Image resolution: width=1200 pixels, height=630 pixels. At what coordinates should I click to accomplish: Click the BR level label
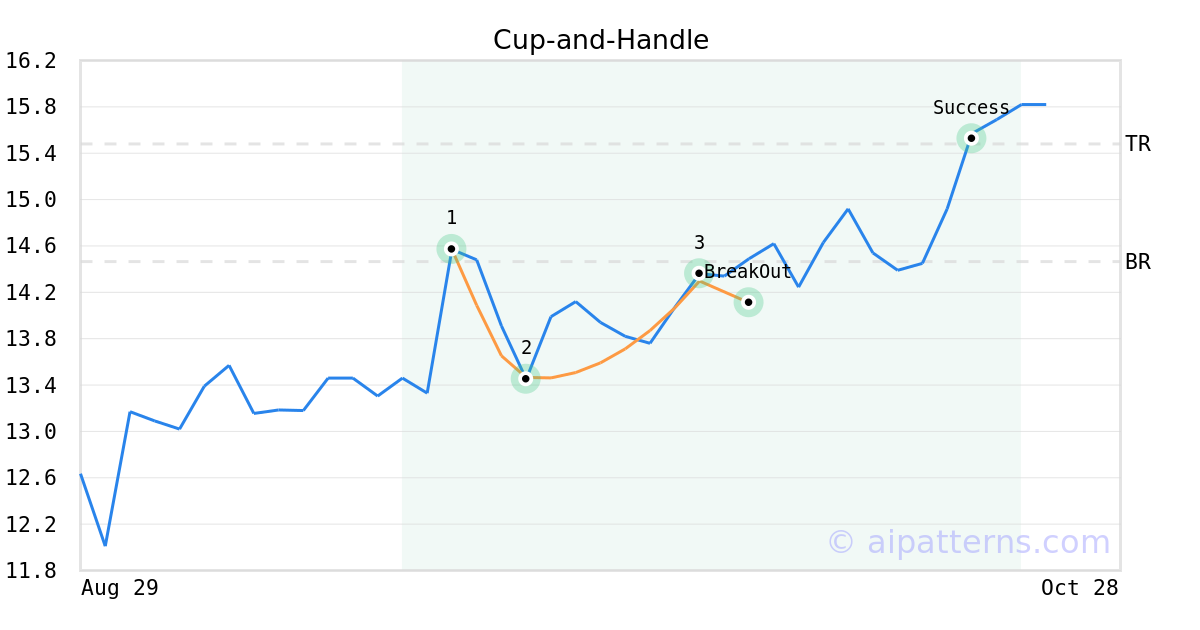[x=1137, y=262]
